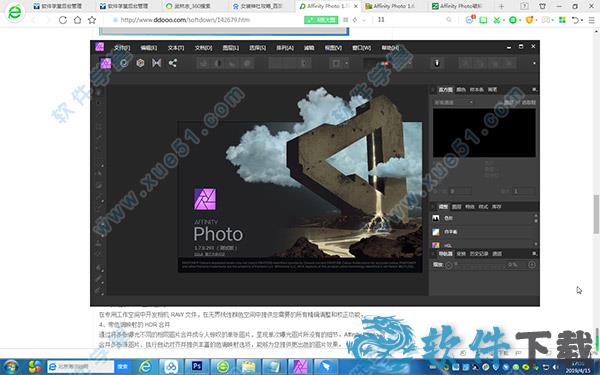Viewport: 600px width, 375px height.
Task: Select the White Balance (白平衡) adjustment icon
Action: pos(436,232)
